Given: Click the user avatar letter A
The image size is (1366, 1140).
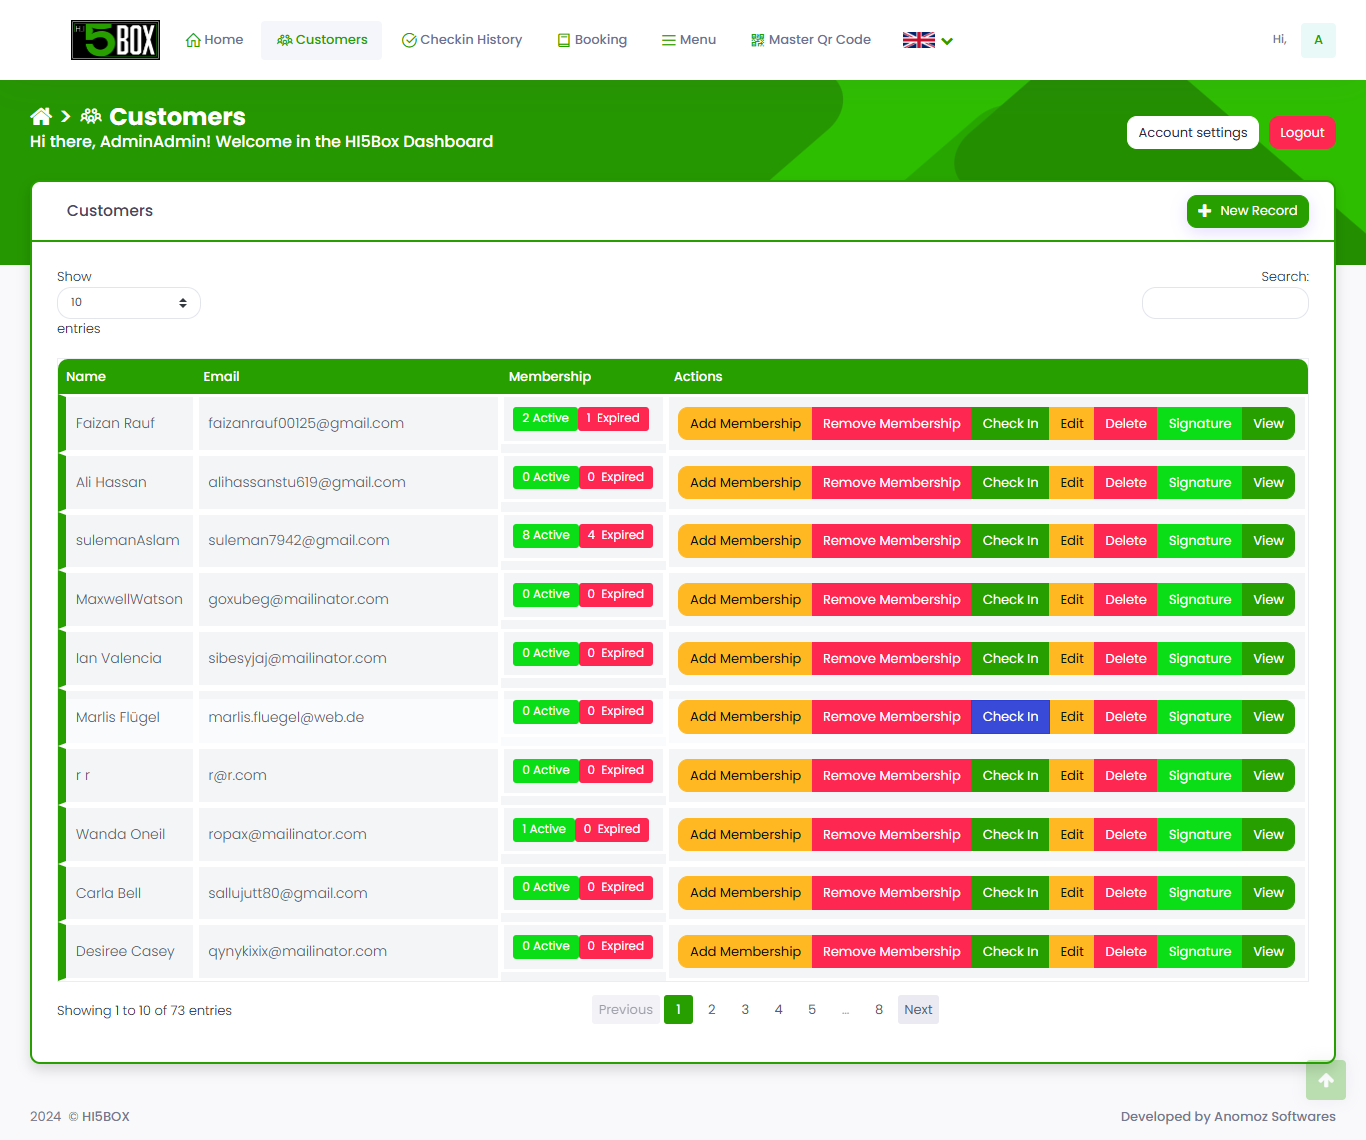Looking at the screenshot, I should [1318, 40].
